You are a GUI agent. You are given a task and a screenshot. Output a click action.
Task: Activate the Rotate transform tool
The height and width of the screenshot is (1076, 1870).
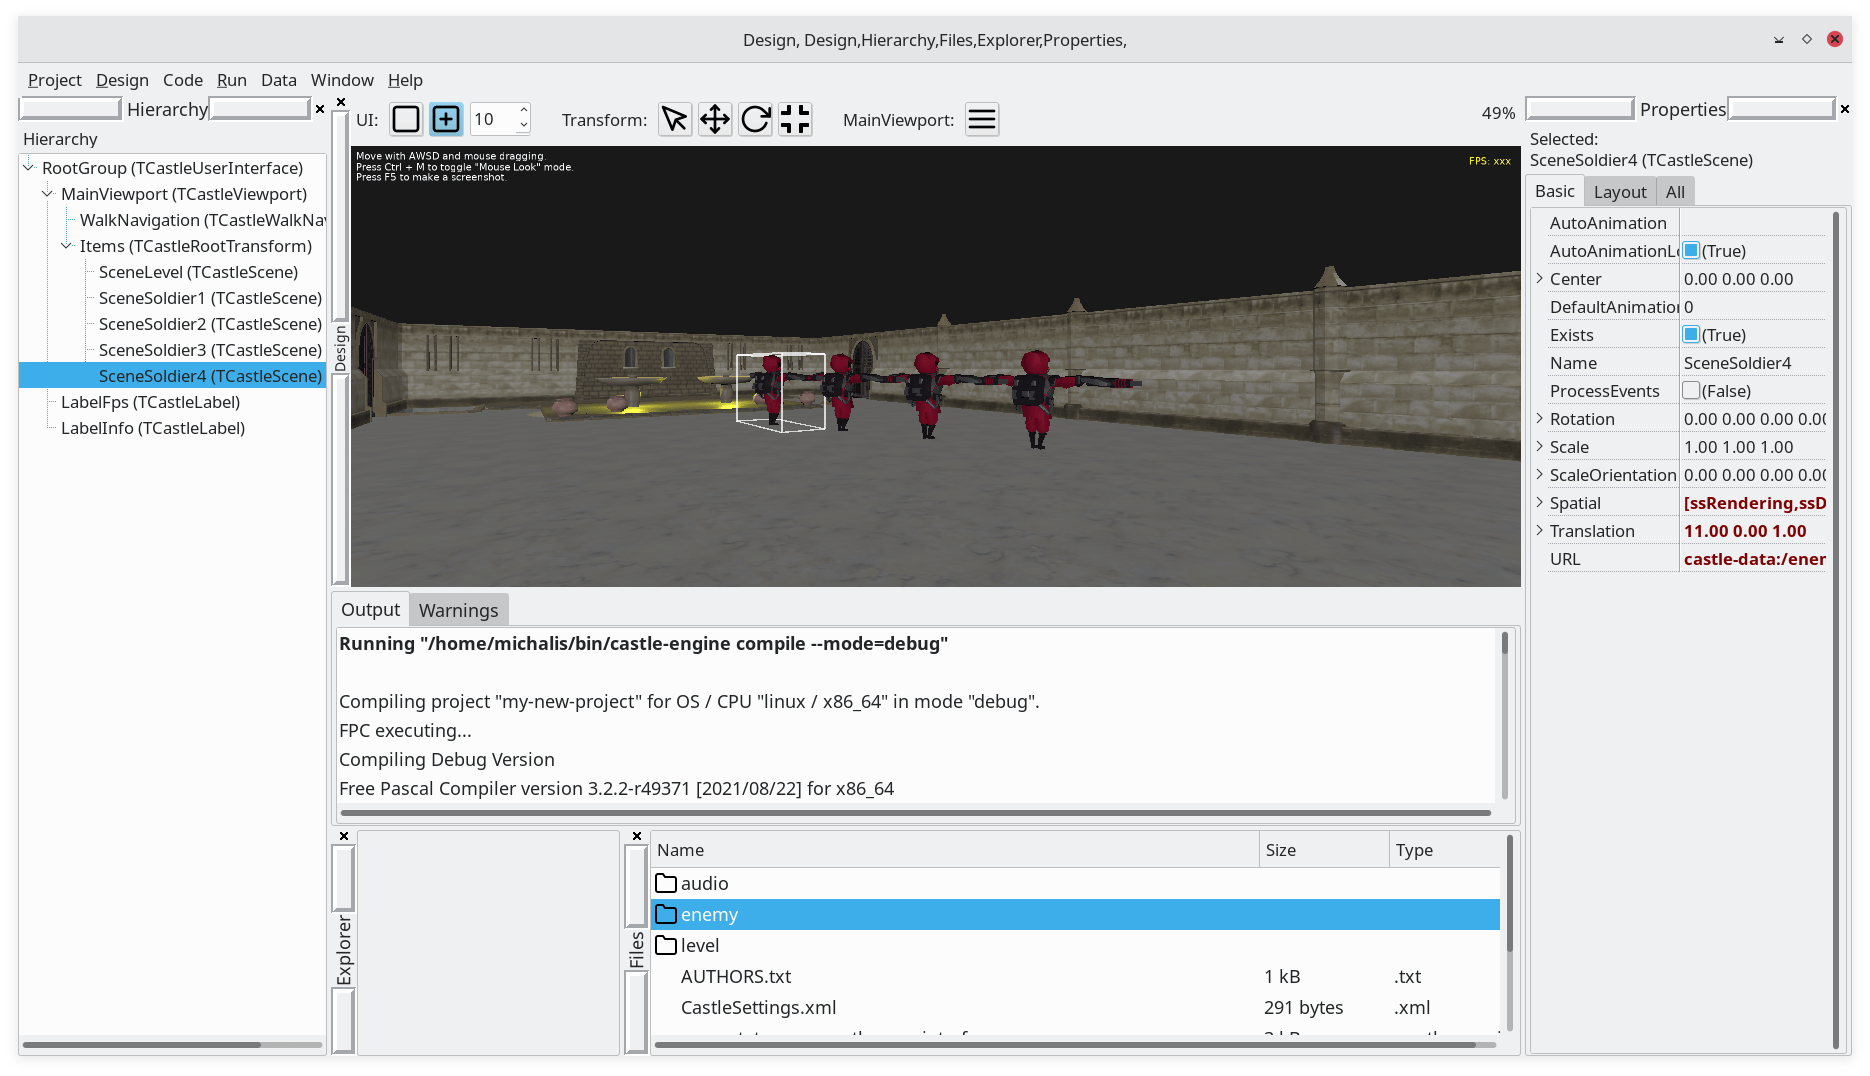click(754, 119)
